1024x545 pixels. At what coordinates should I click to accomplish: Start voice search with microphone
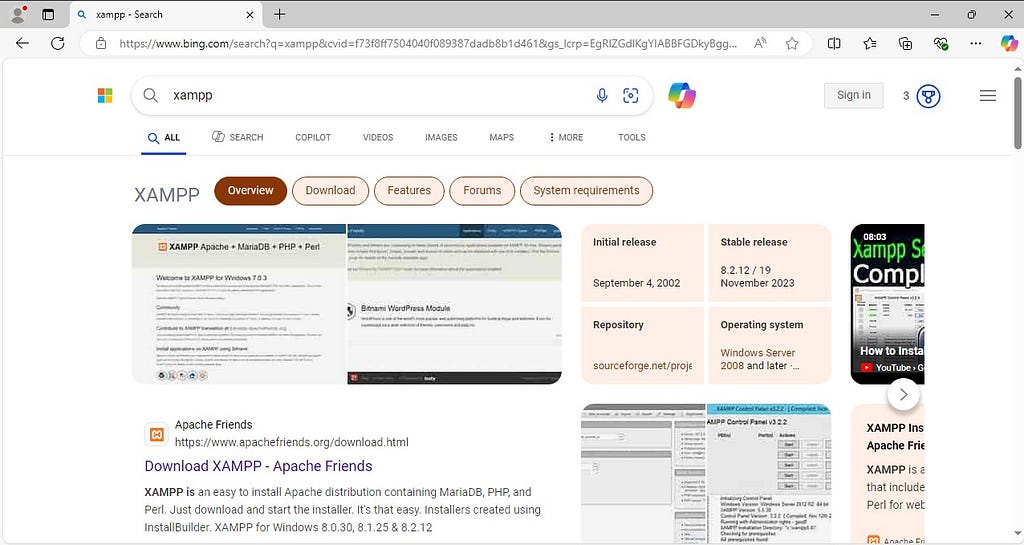pos(602,96)
